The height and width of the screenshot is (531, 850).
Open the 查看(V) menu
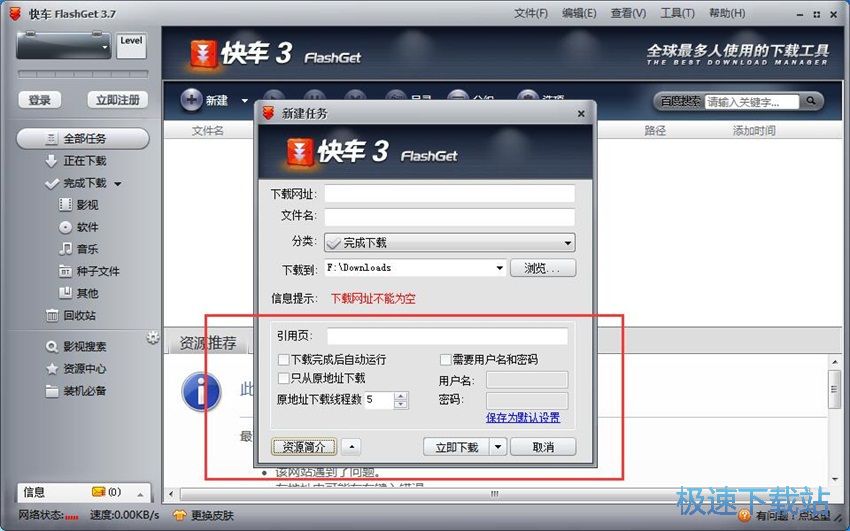(x=628, y=13)
